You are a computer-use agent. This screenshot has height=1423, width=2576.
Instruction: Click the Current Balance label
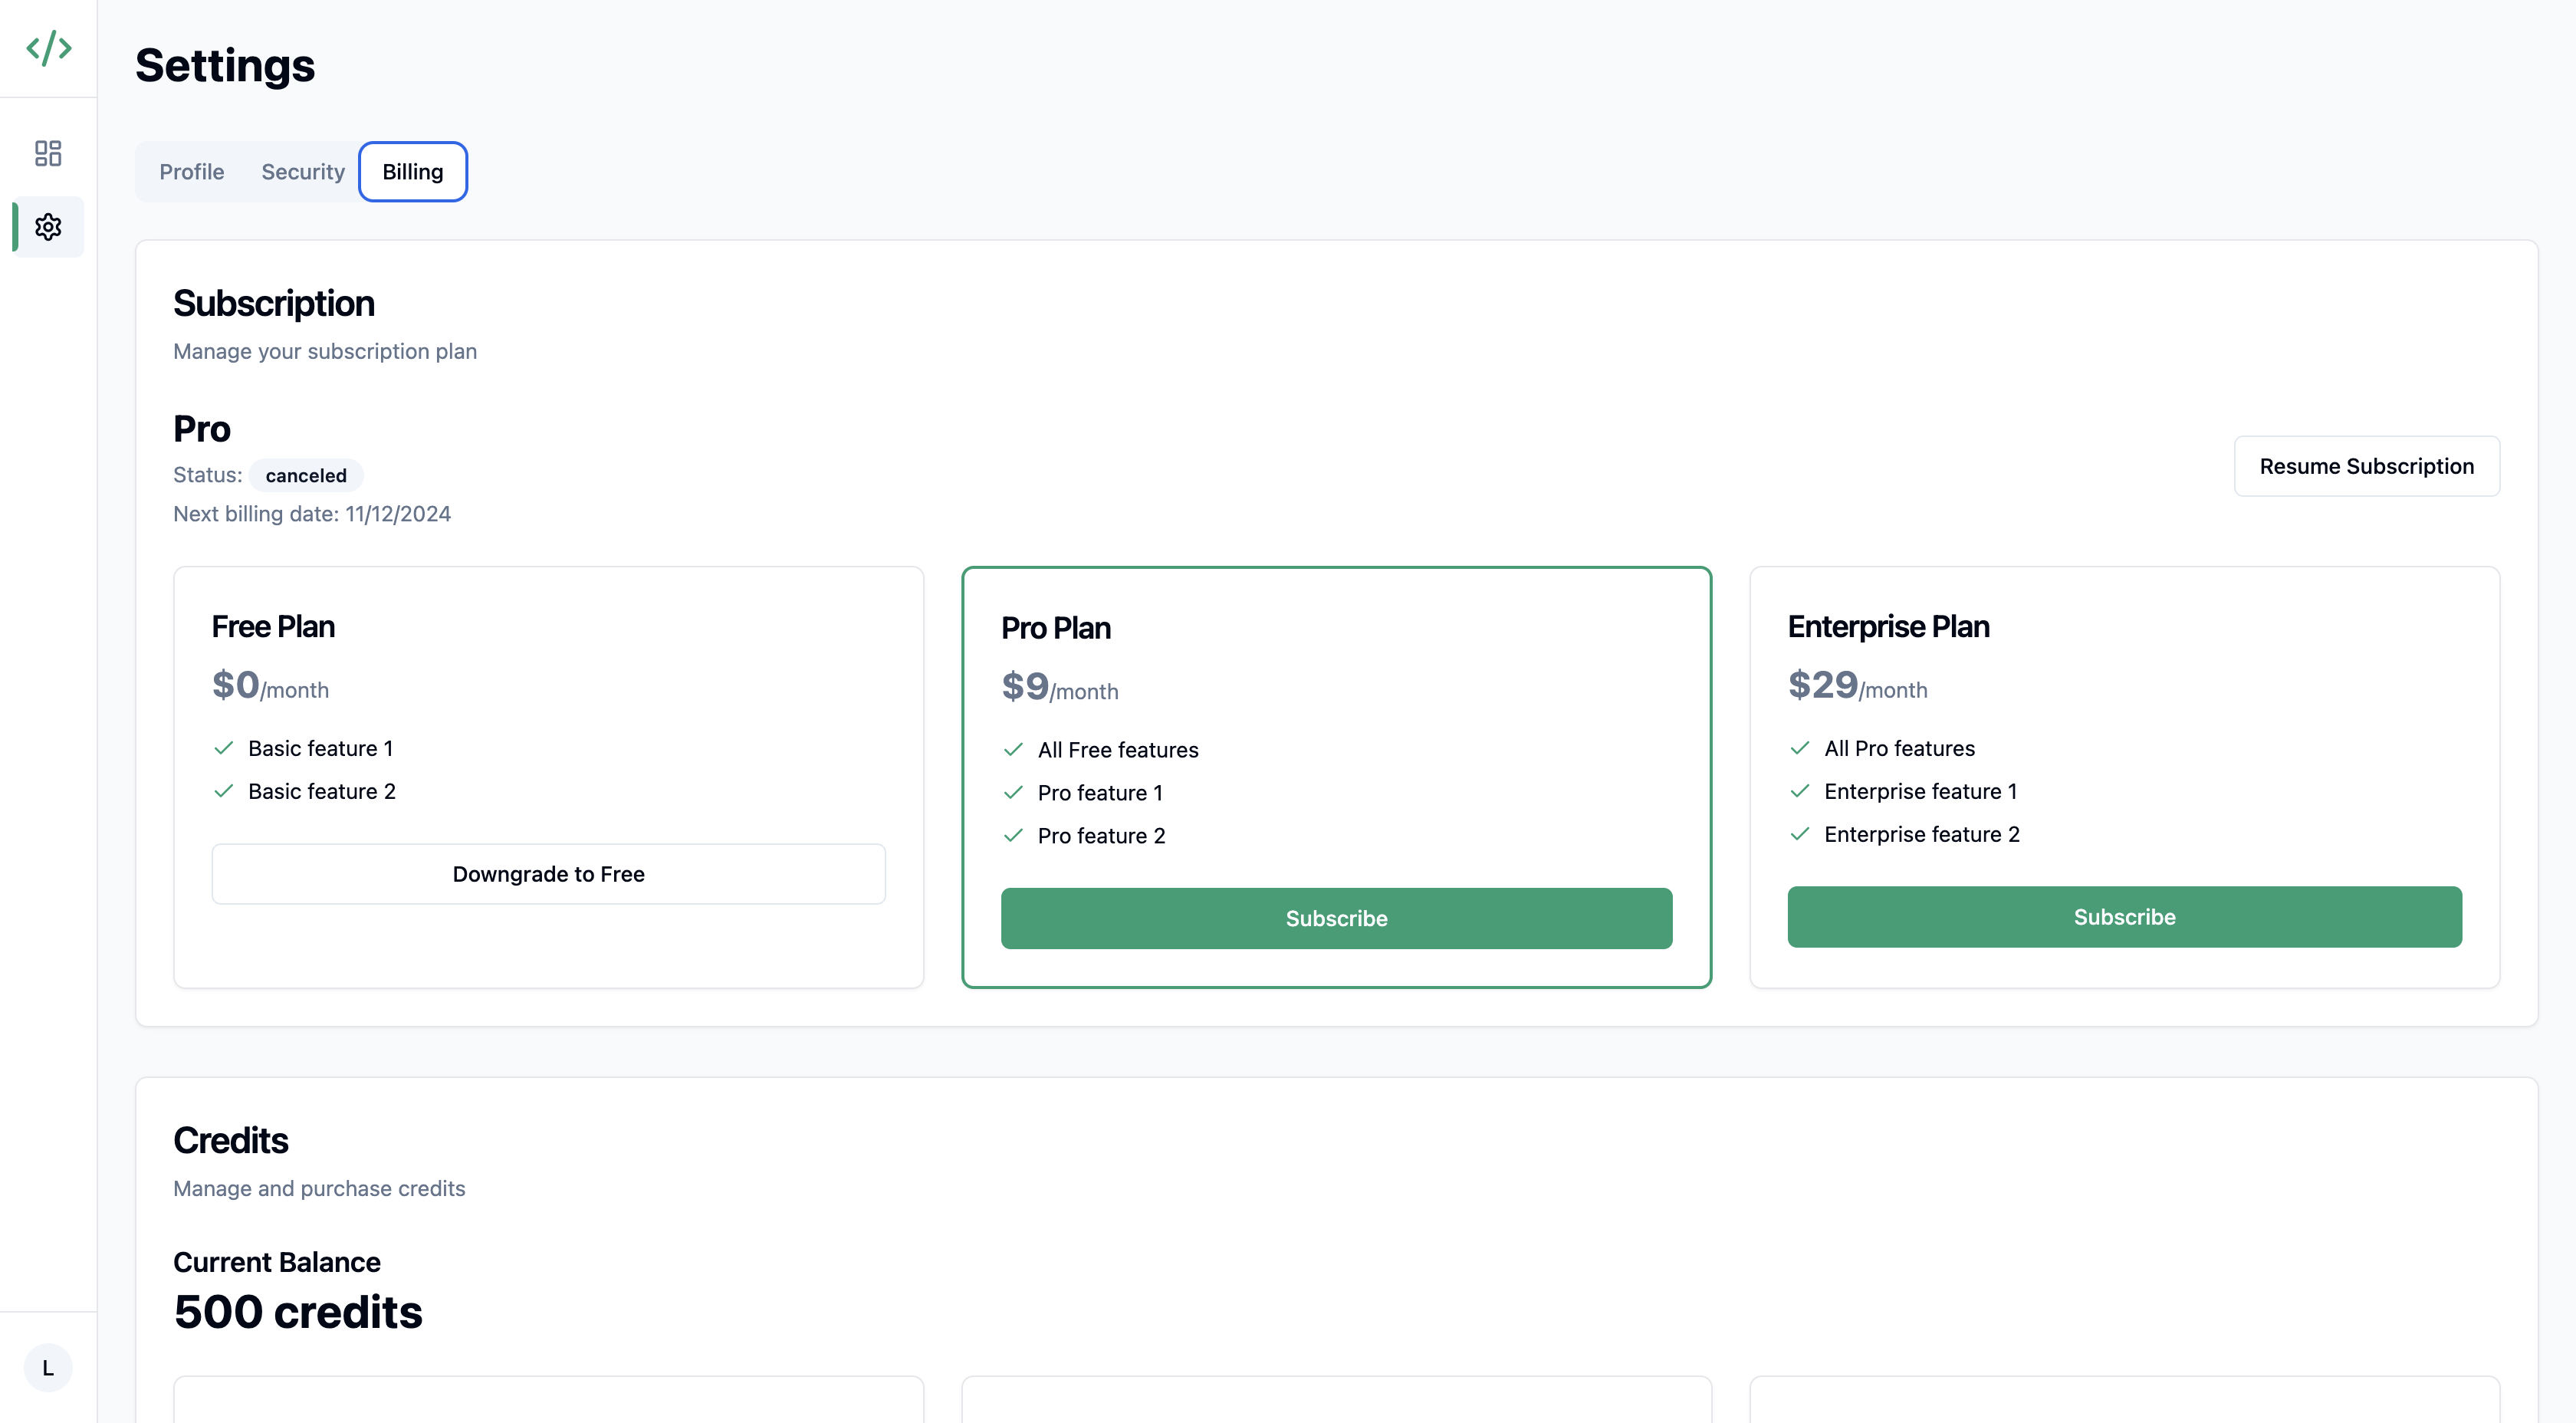[277, 1262]
